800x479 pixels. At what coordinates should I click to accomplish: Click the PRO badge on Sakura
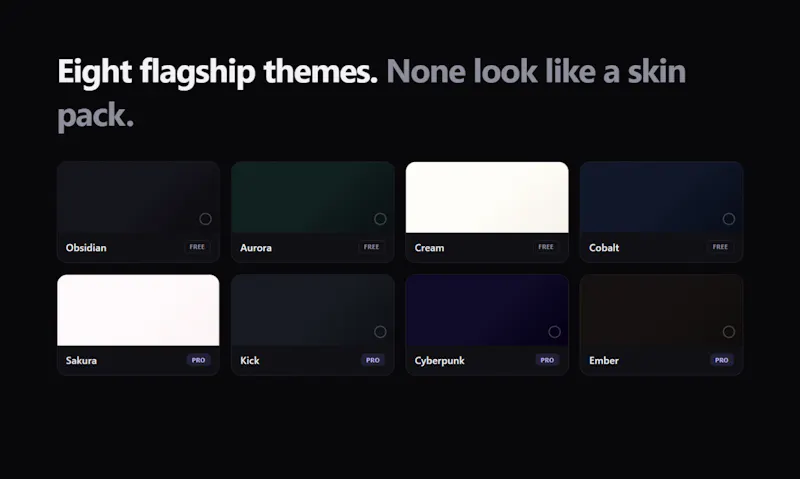pos(198,360)
